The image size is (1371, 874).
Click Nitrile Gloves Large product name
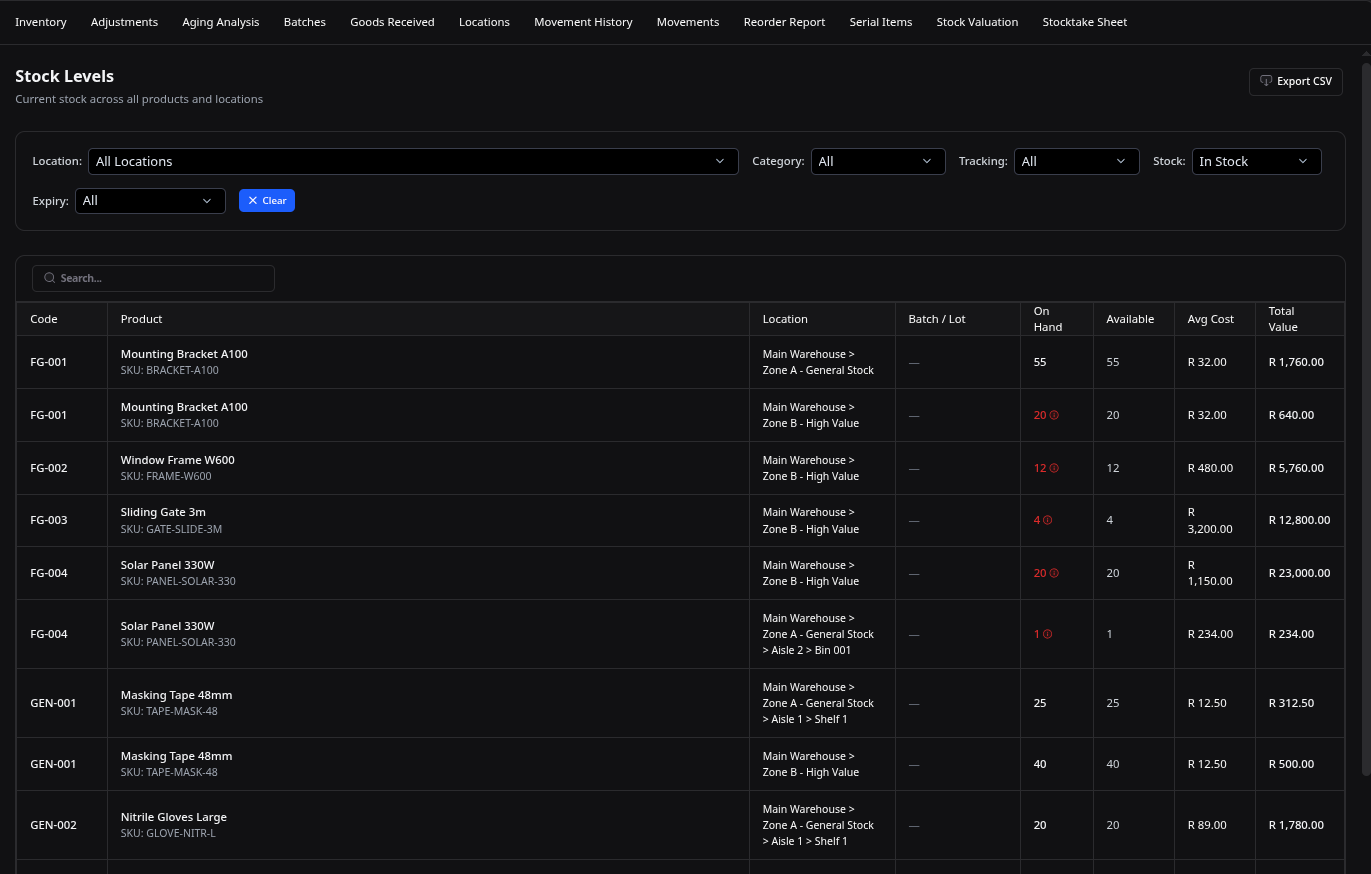tap(174, 817)
